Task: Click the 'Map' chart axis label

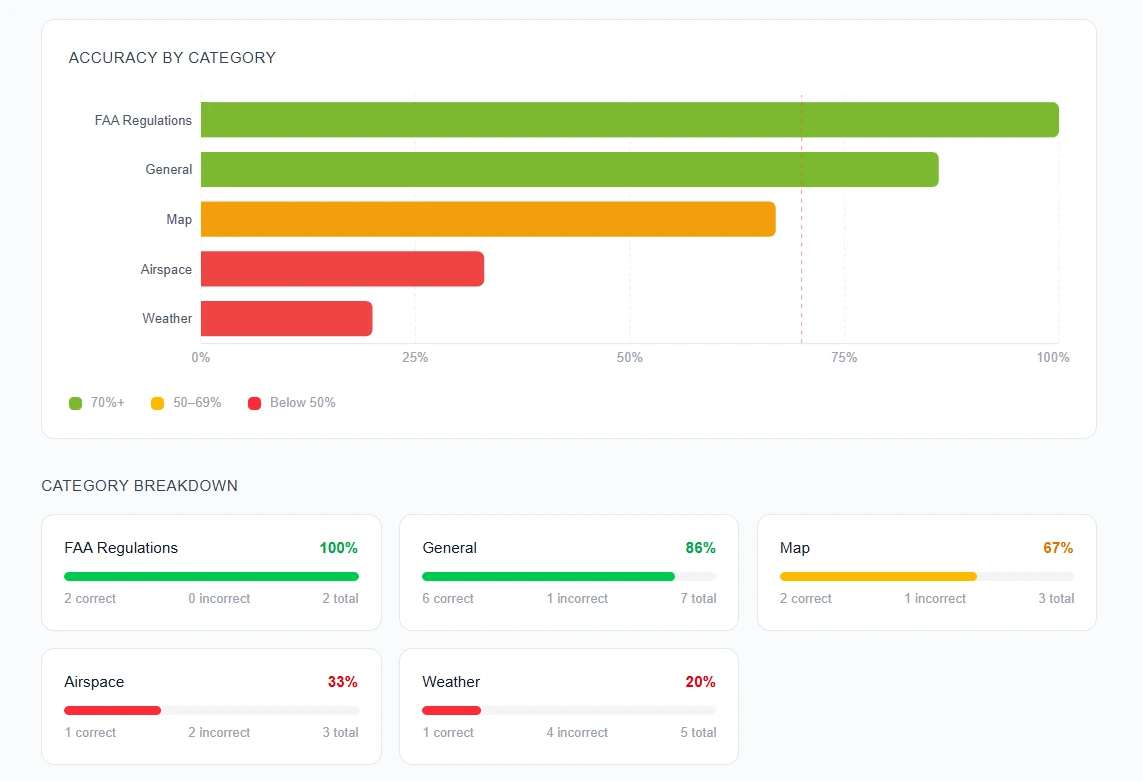Action: tap(179, 219)
